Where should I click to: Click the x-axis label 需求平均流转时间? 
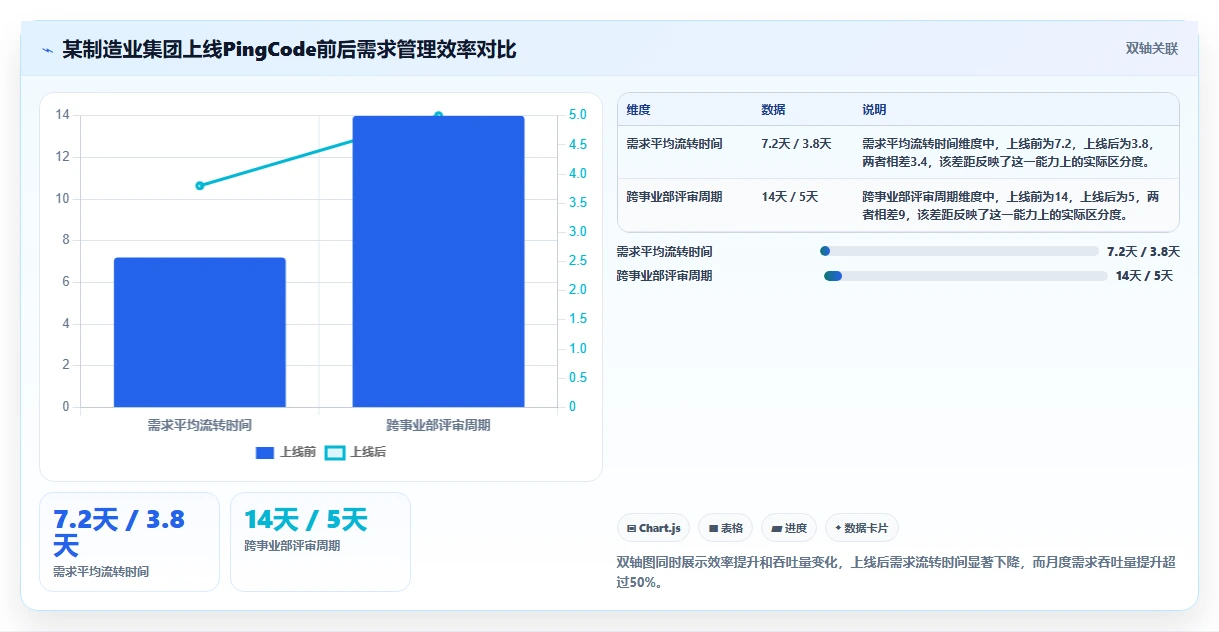200,425
